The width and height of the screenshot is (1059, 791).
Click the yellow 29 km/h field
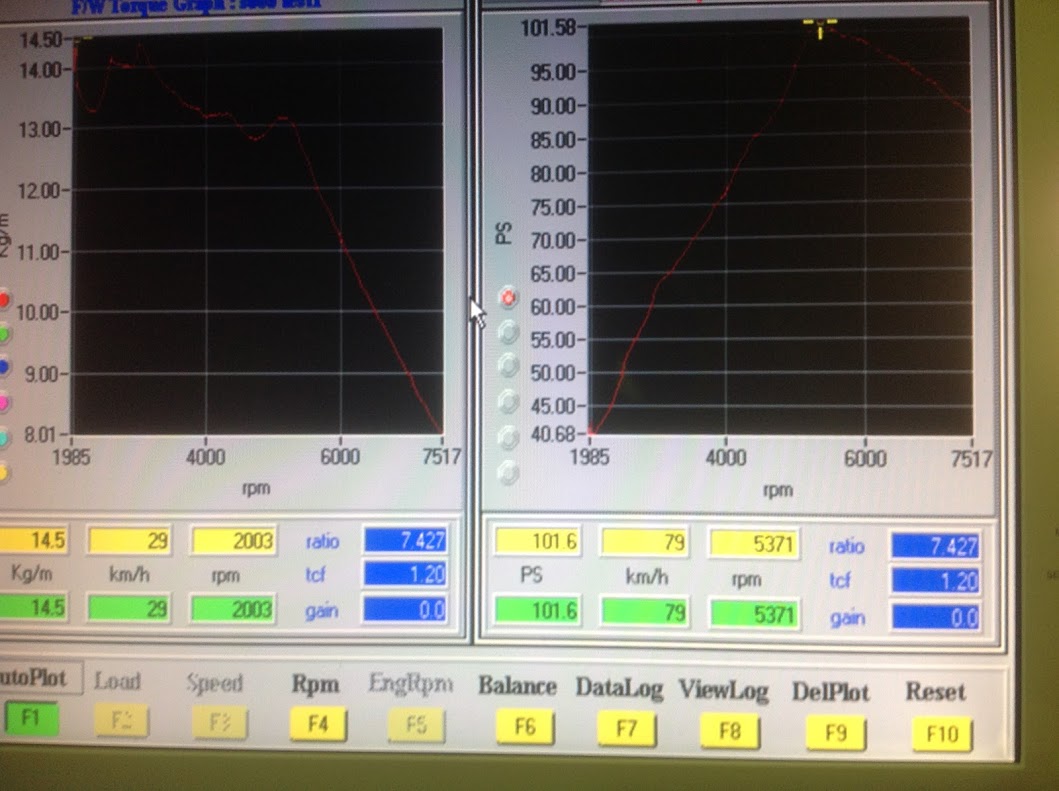coord(129,540)
